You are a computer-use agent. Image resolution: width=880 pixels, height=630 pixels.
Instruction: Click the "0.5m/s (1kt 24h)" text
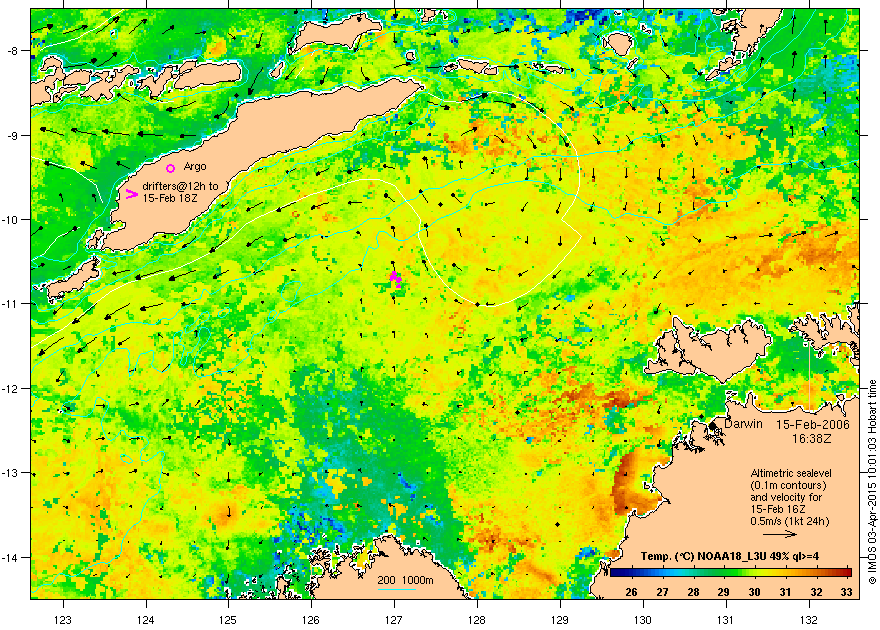pos(790,521)
